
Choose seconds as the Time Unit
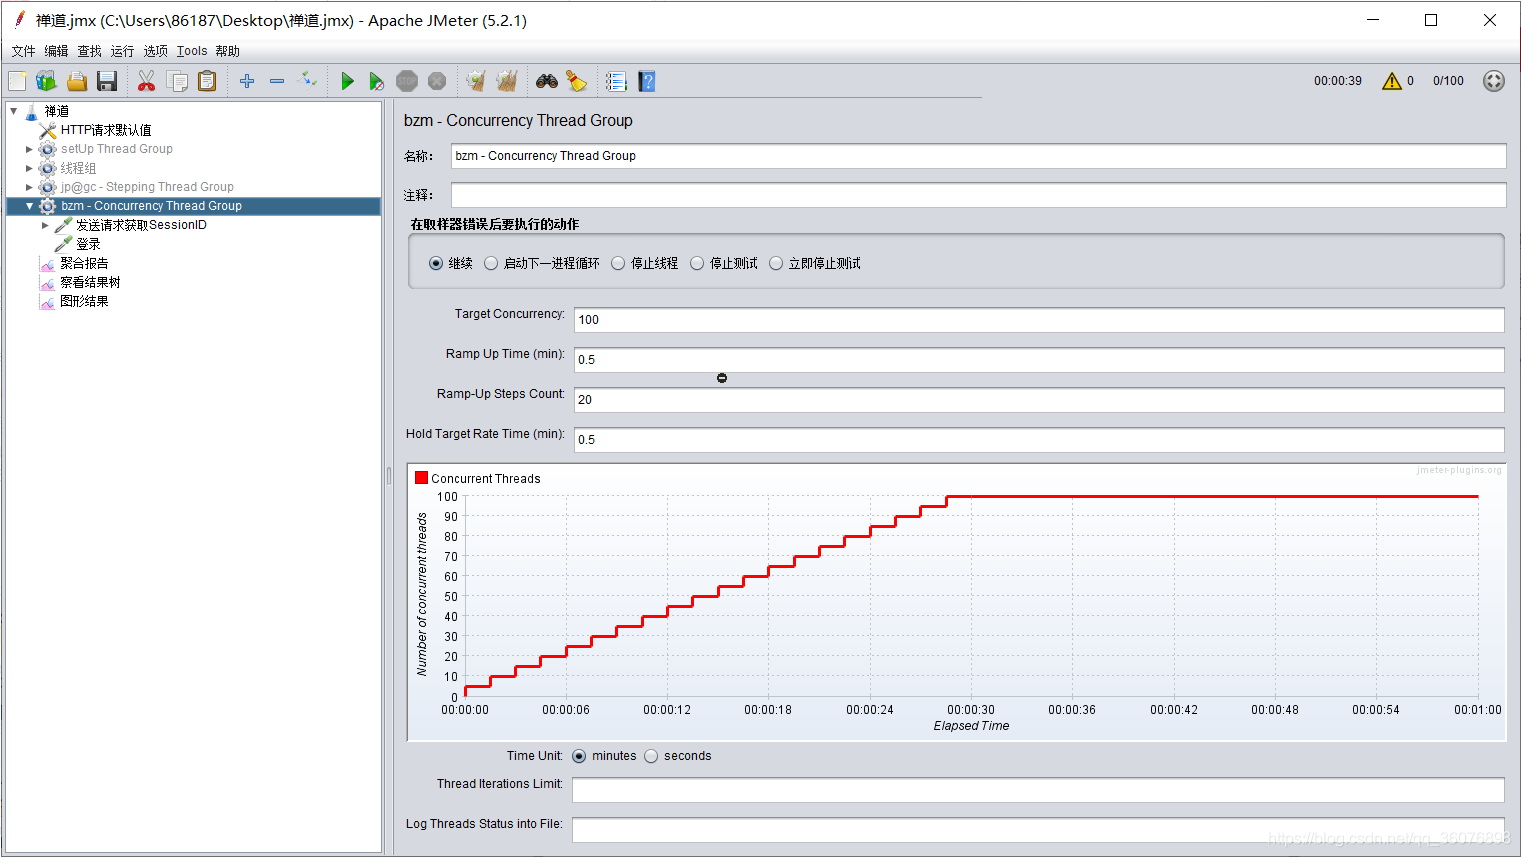click(651, 756)
